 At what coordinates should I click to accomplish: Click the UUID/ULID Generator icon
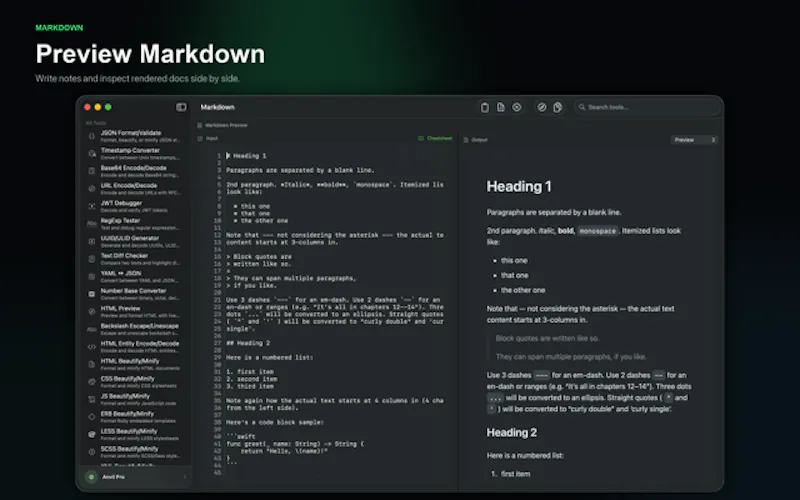coord(92,241)
